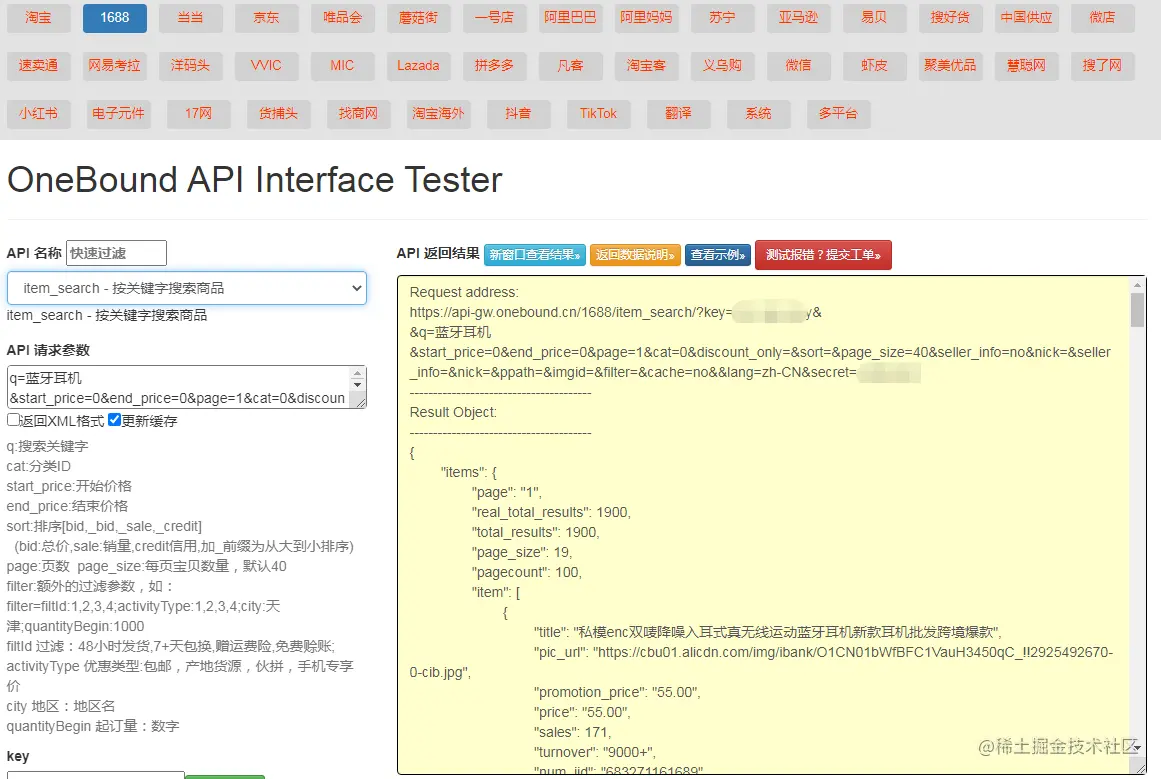The image size is (1161, 779).
Task: Click the "Request address:" text in results
Action: coord(464,292)
